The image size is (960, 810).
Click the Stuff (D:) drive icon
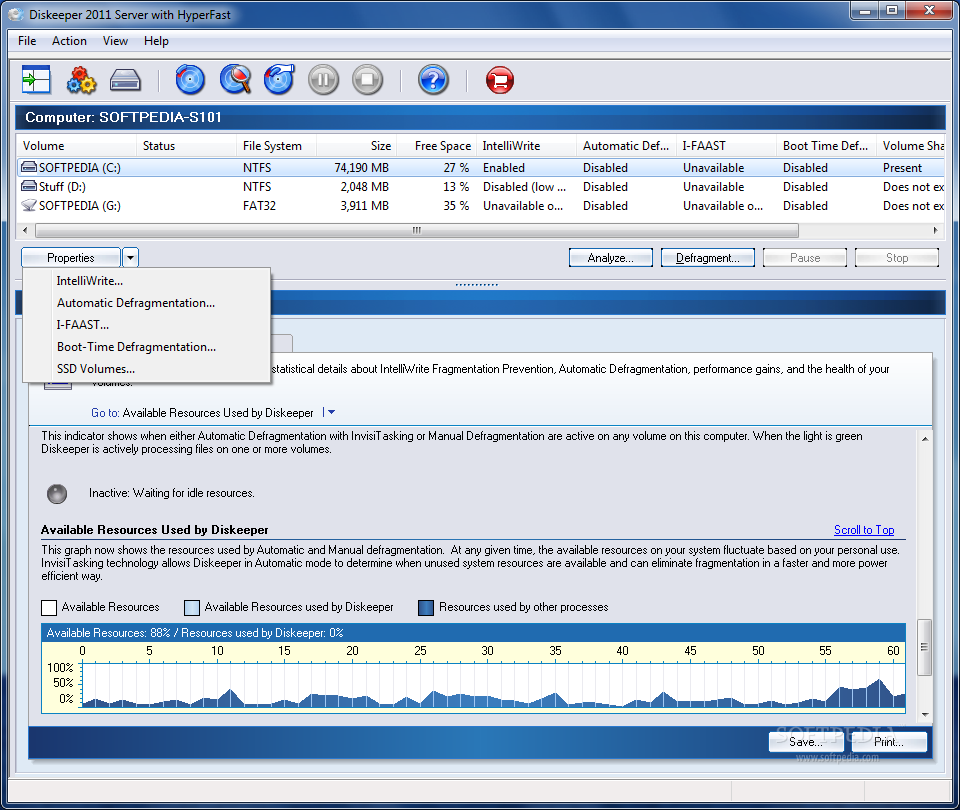[x=29, y=186]
